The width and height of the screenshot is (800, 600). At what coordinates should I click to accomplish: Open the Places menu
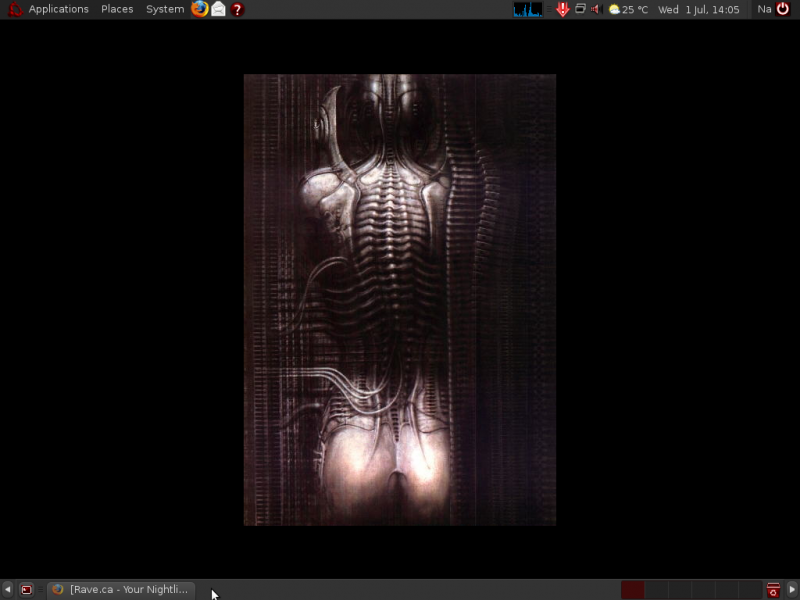pos(117,9)
